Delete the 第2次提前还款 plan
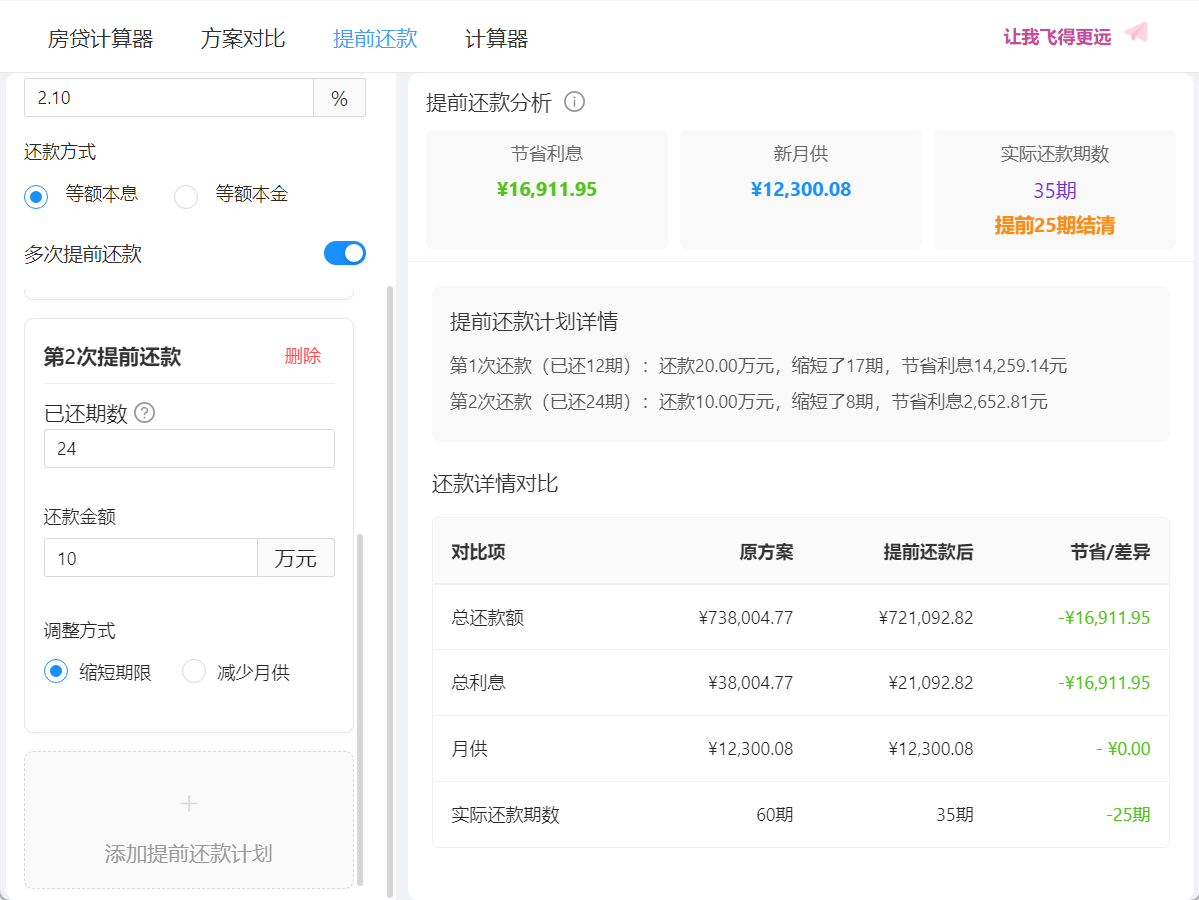The width and height of the screenshot is (1199, 900). coord(302,356)
